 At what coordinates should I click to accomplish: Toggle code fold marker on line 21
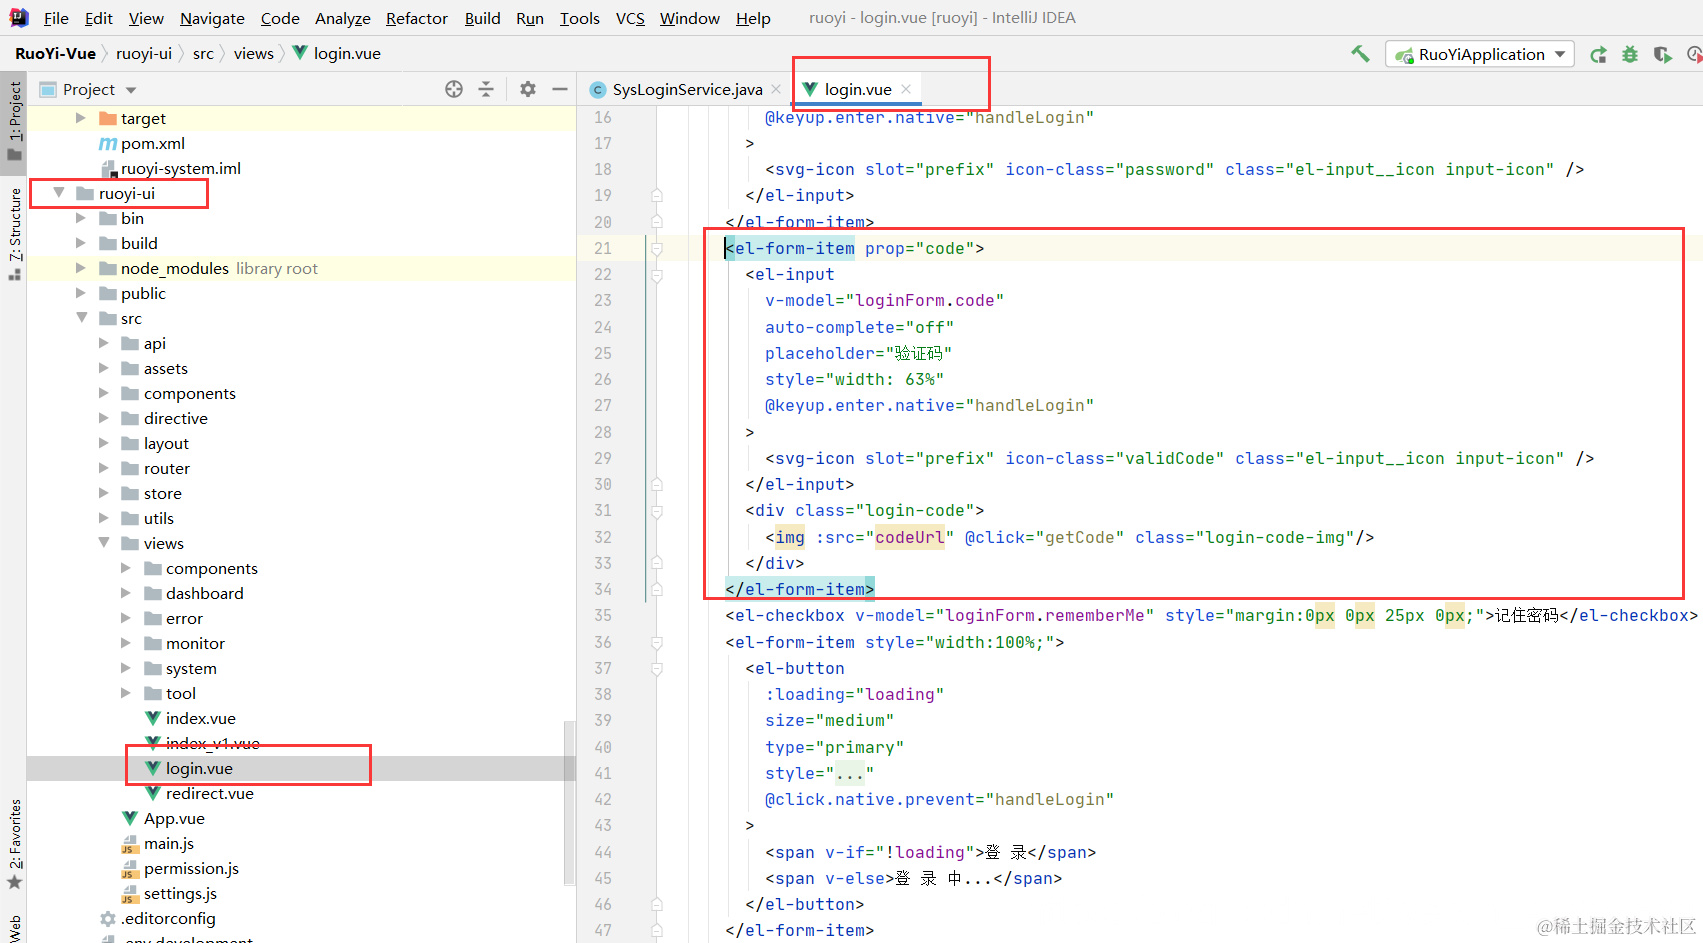(x=657, y=248)
